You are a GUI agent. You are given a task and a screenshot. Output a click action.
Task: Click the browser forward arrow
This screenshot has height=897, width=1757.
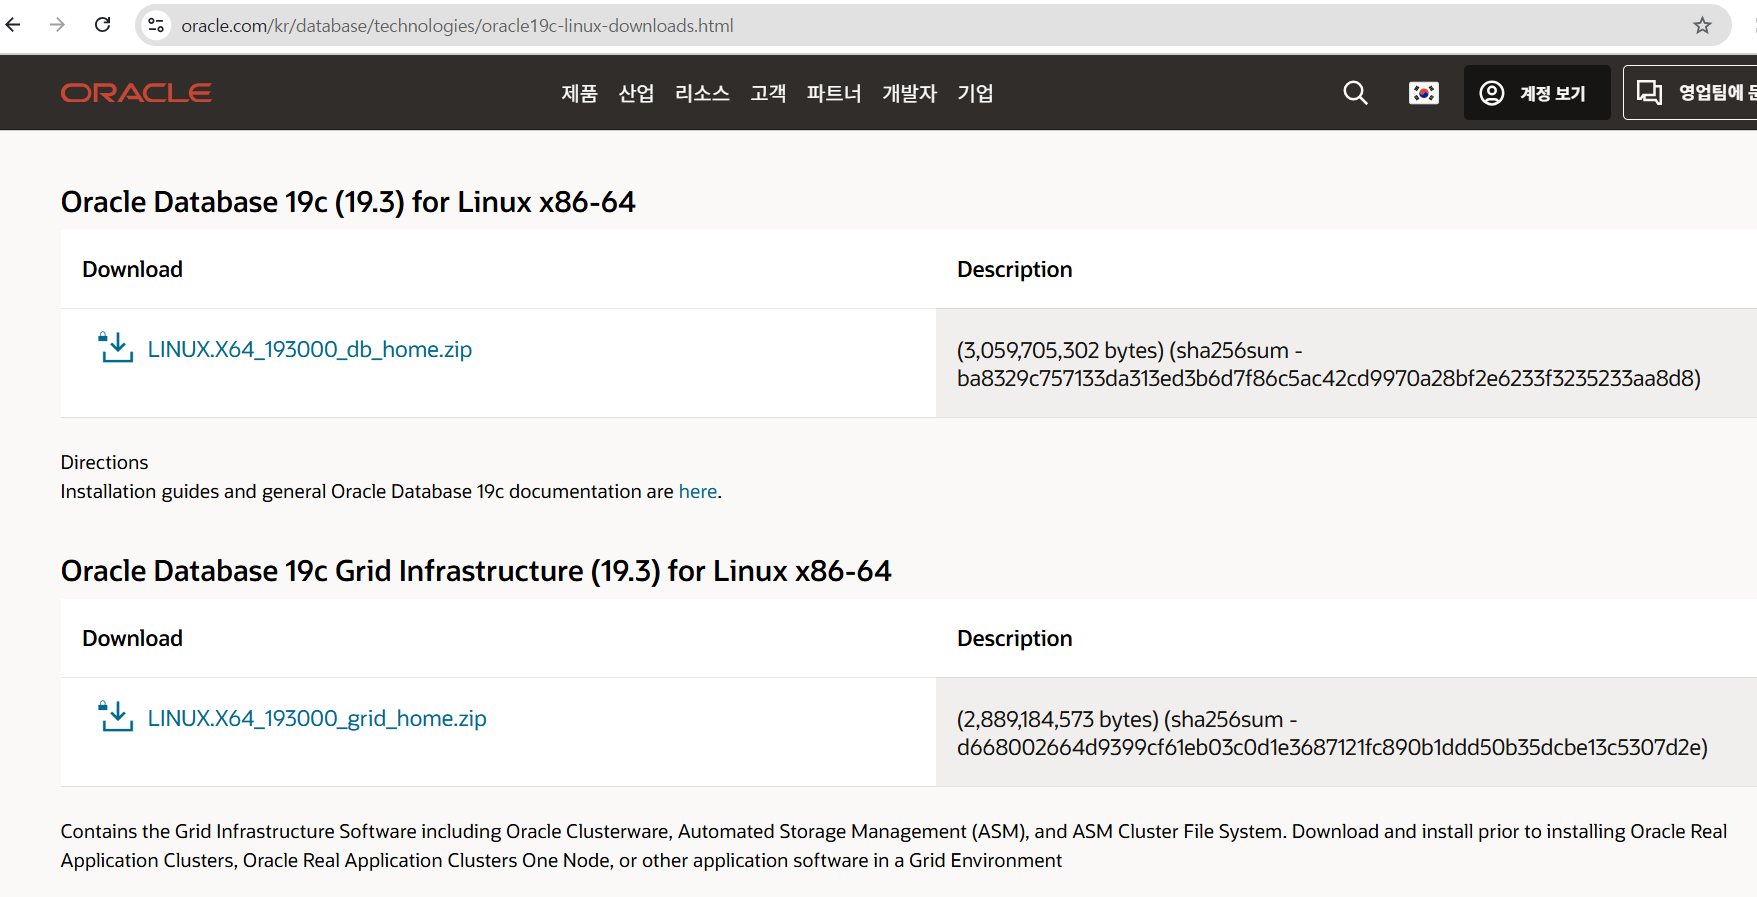click(57, 25)
